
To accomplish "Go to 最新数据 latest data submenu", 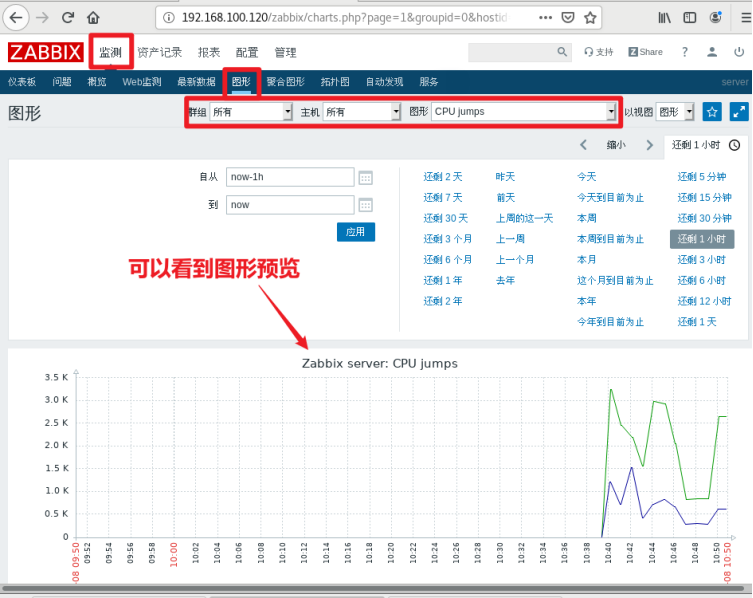I will pos(196,82).
